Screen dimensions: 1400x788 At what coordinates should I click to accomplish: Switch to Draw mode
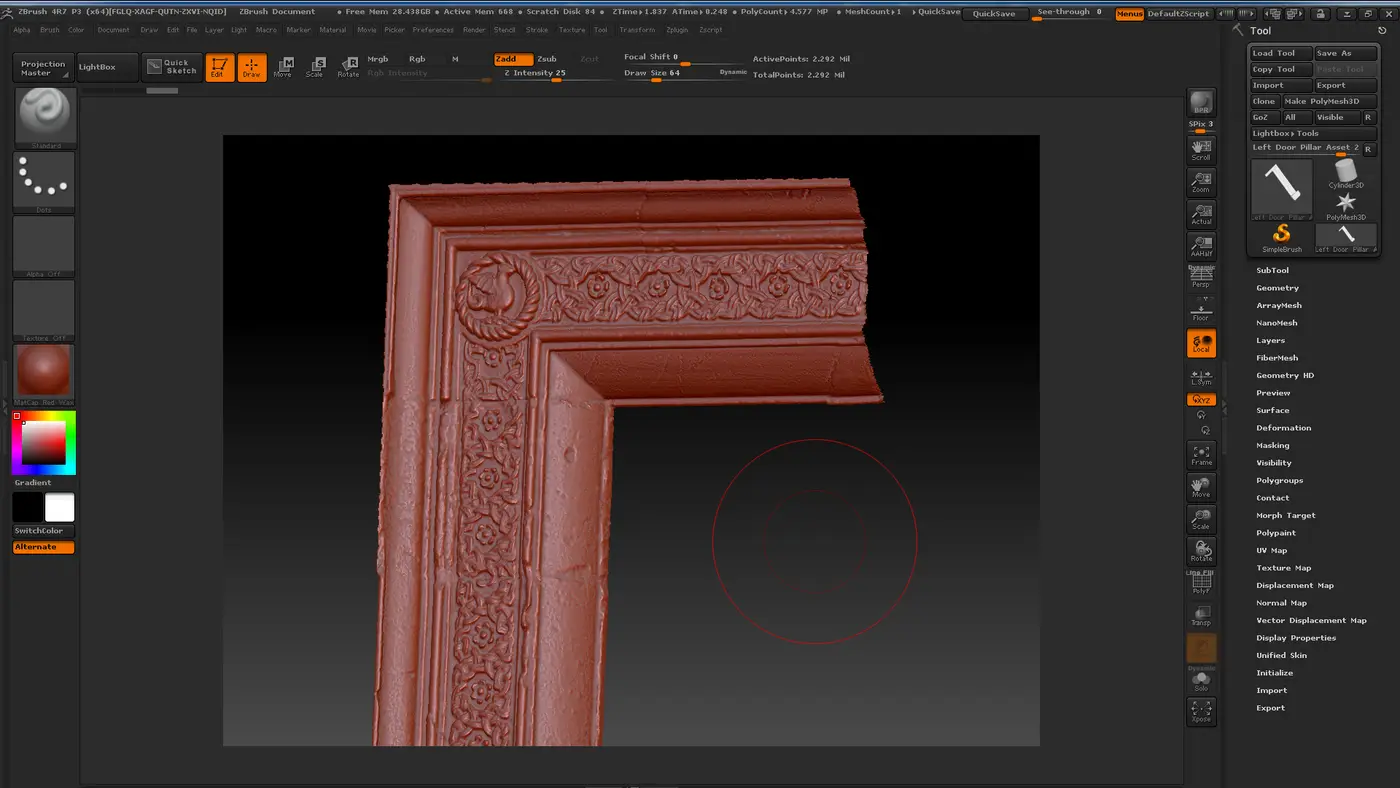pos(252,67)
